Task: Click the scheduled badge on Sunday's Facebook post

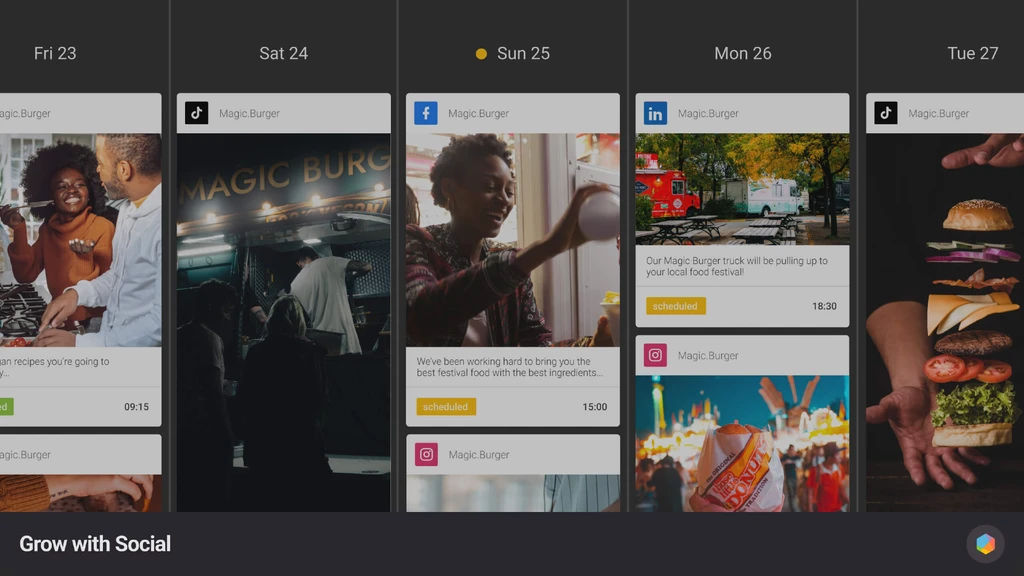Action: point(446,407)
